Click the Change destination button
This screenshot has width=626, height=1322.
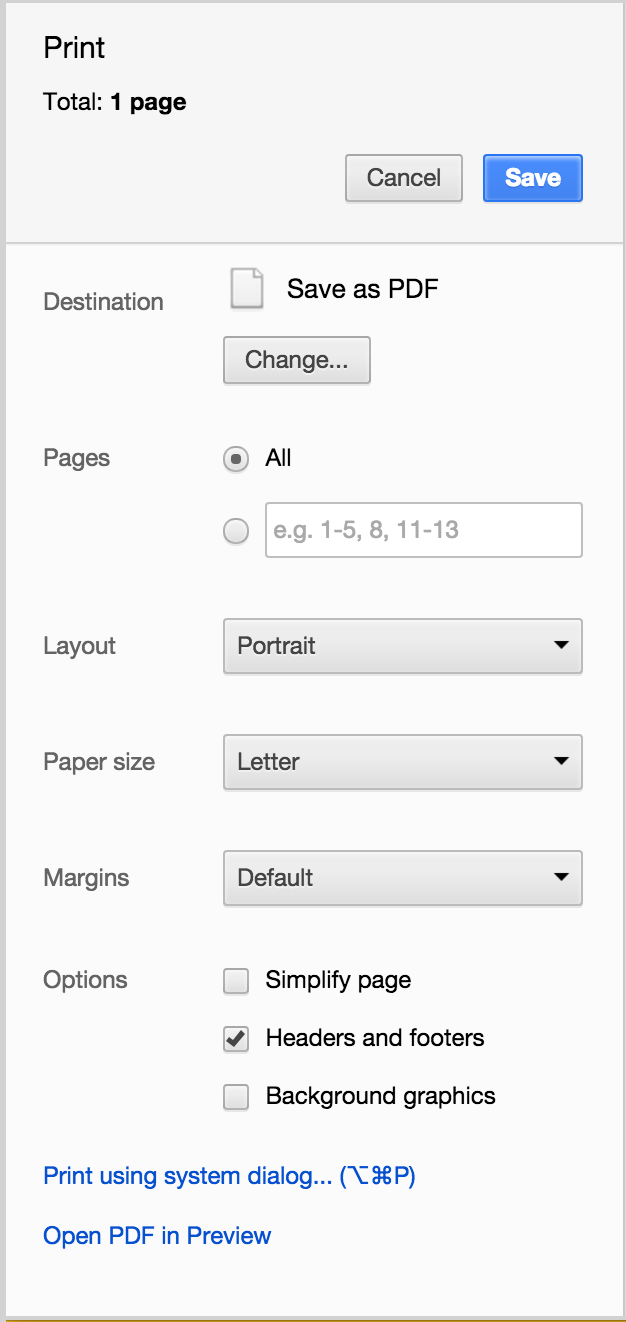coord(296,360)
